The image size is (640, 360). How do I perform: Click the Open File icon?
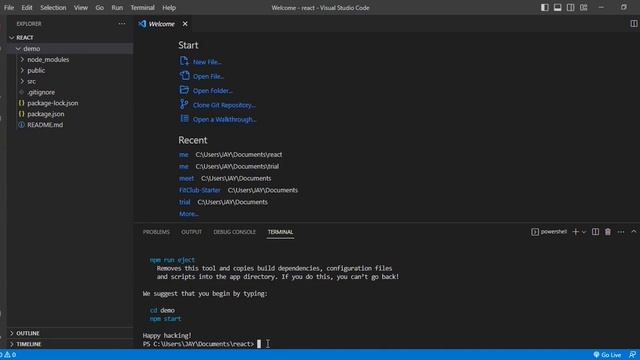click(x=184, y=76)
